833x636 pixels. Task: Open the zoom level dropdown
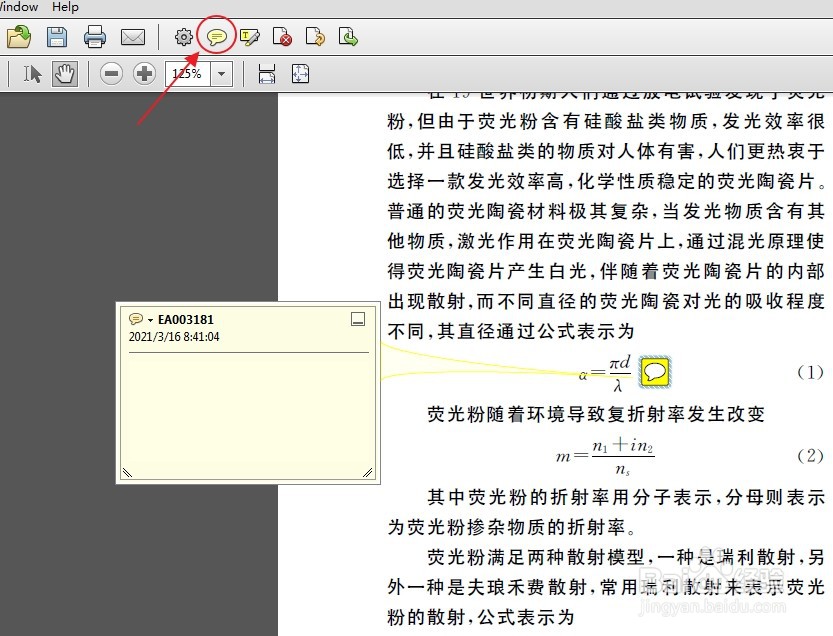point(222,73)
